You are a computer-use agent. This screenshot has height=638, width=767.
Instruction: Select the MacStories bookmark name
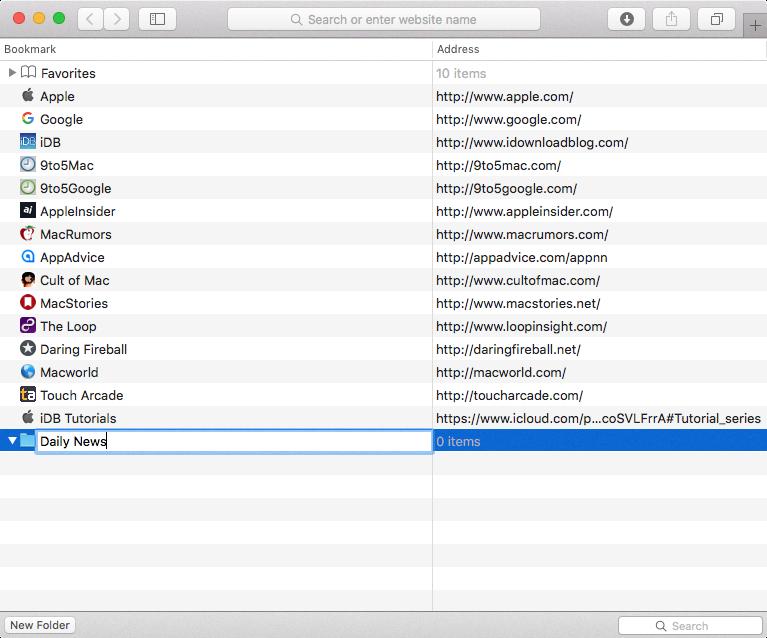(74, 303)
